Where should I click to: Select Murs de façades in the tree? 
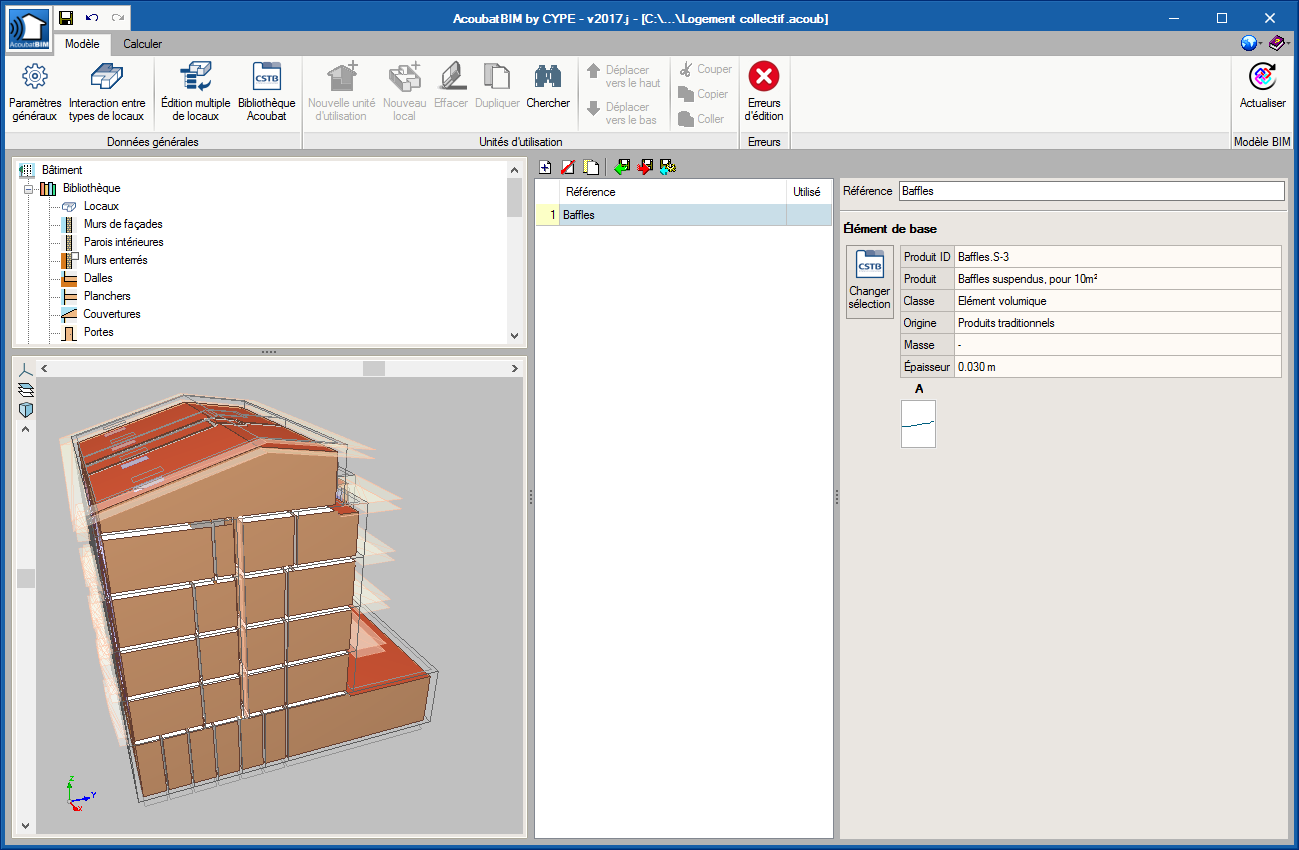(123, 224)
